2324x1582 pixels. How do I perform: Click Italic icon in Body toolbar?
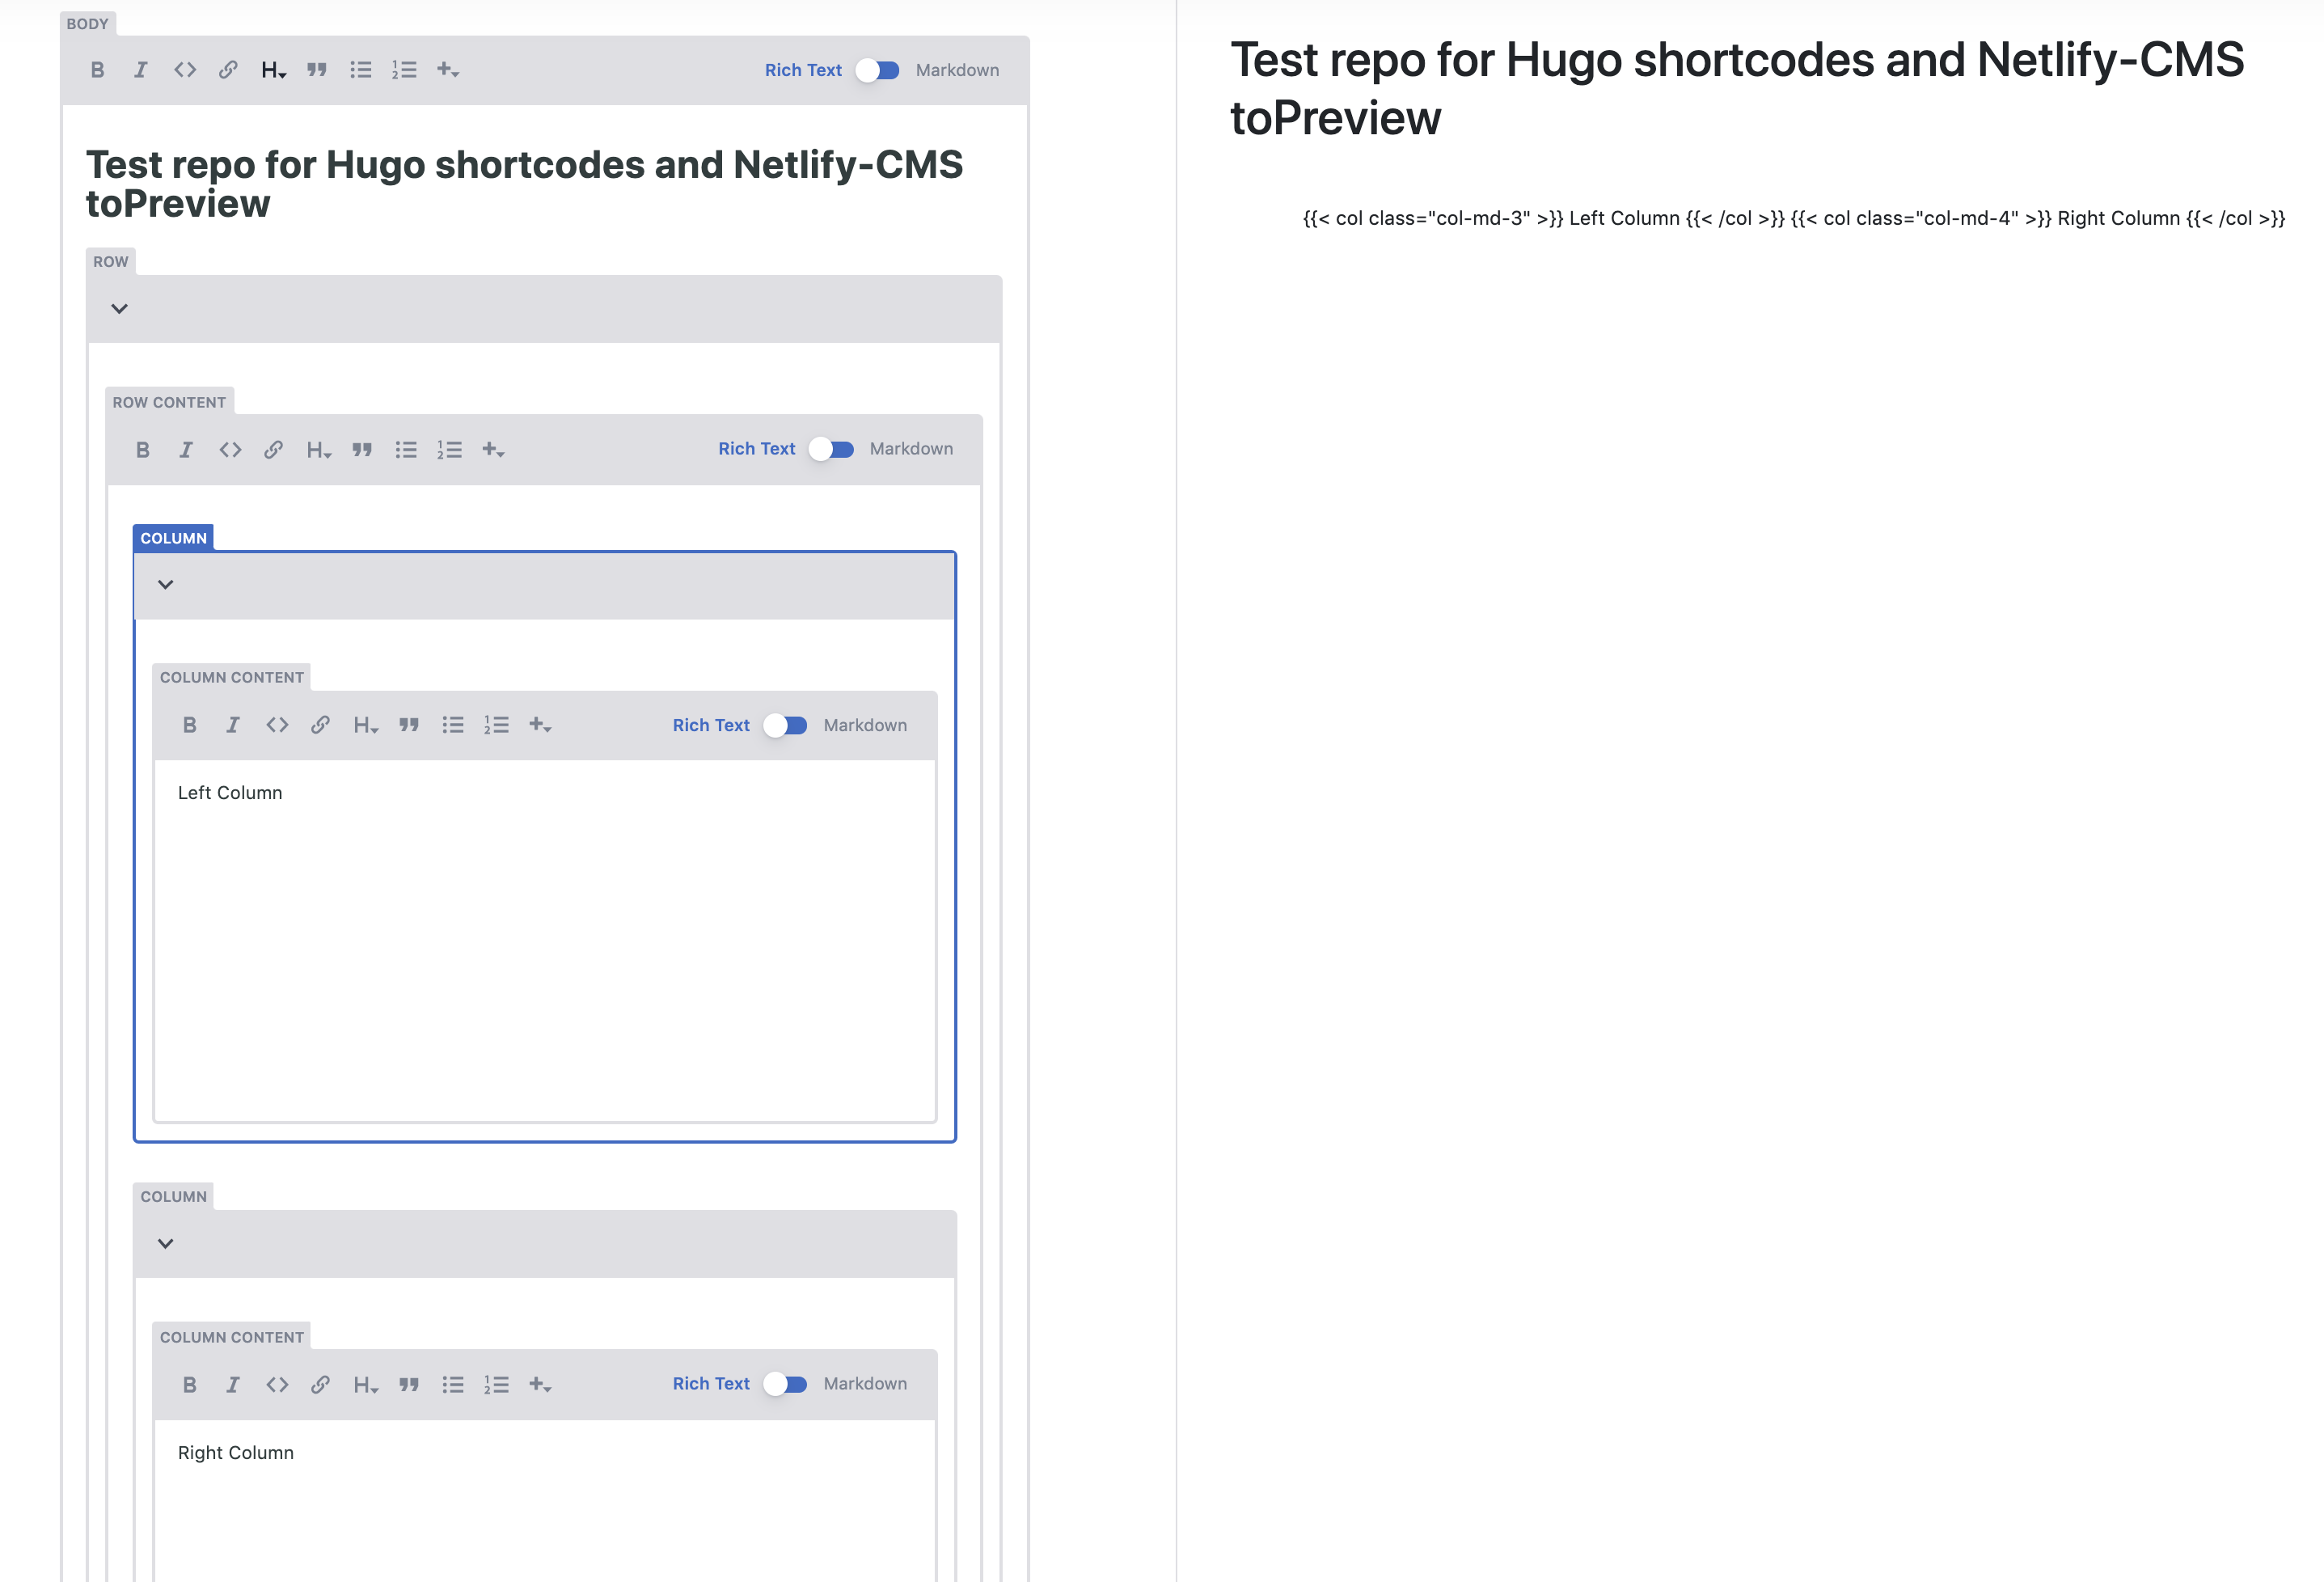tap(141, 70)
